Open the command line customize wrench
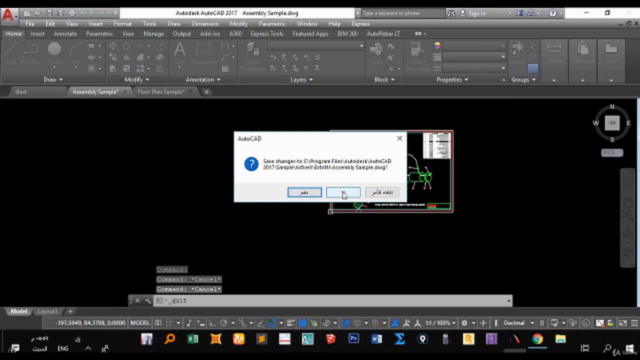Viewport: 640px width, 360px height. pos(147,301)
